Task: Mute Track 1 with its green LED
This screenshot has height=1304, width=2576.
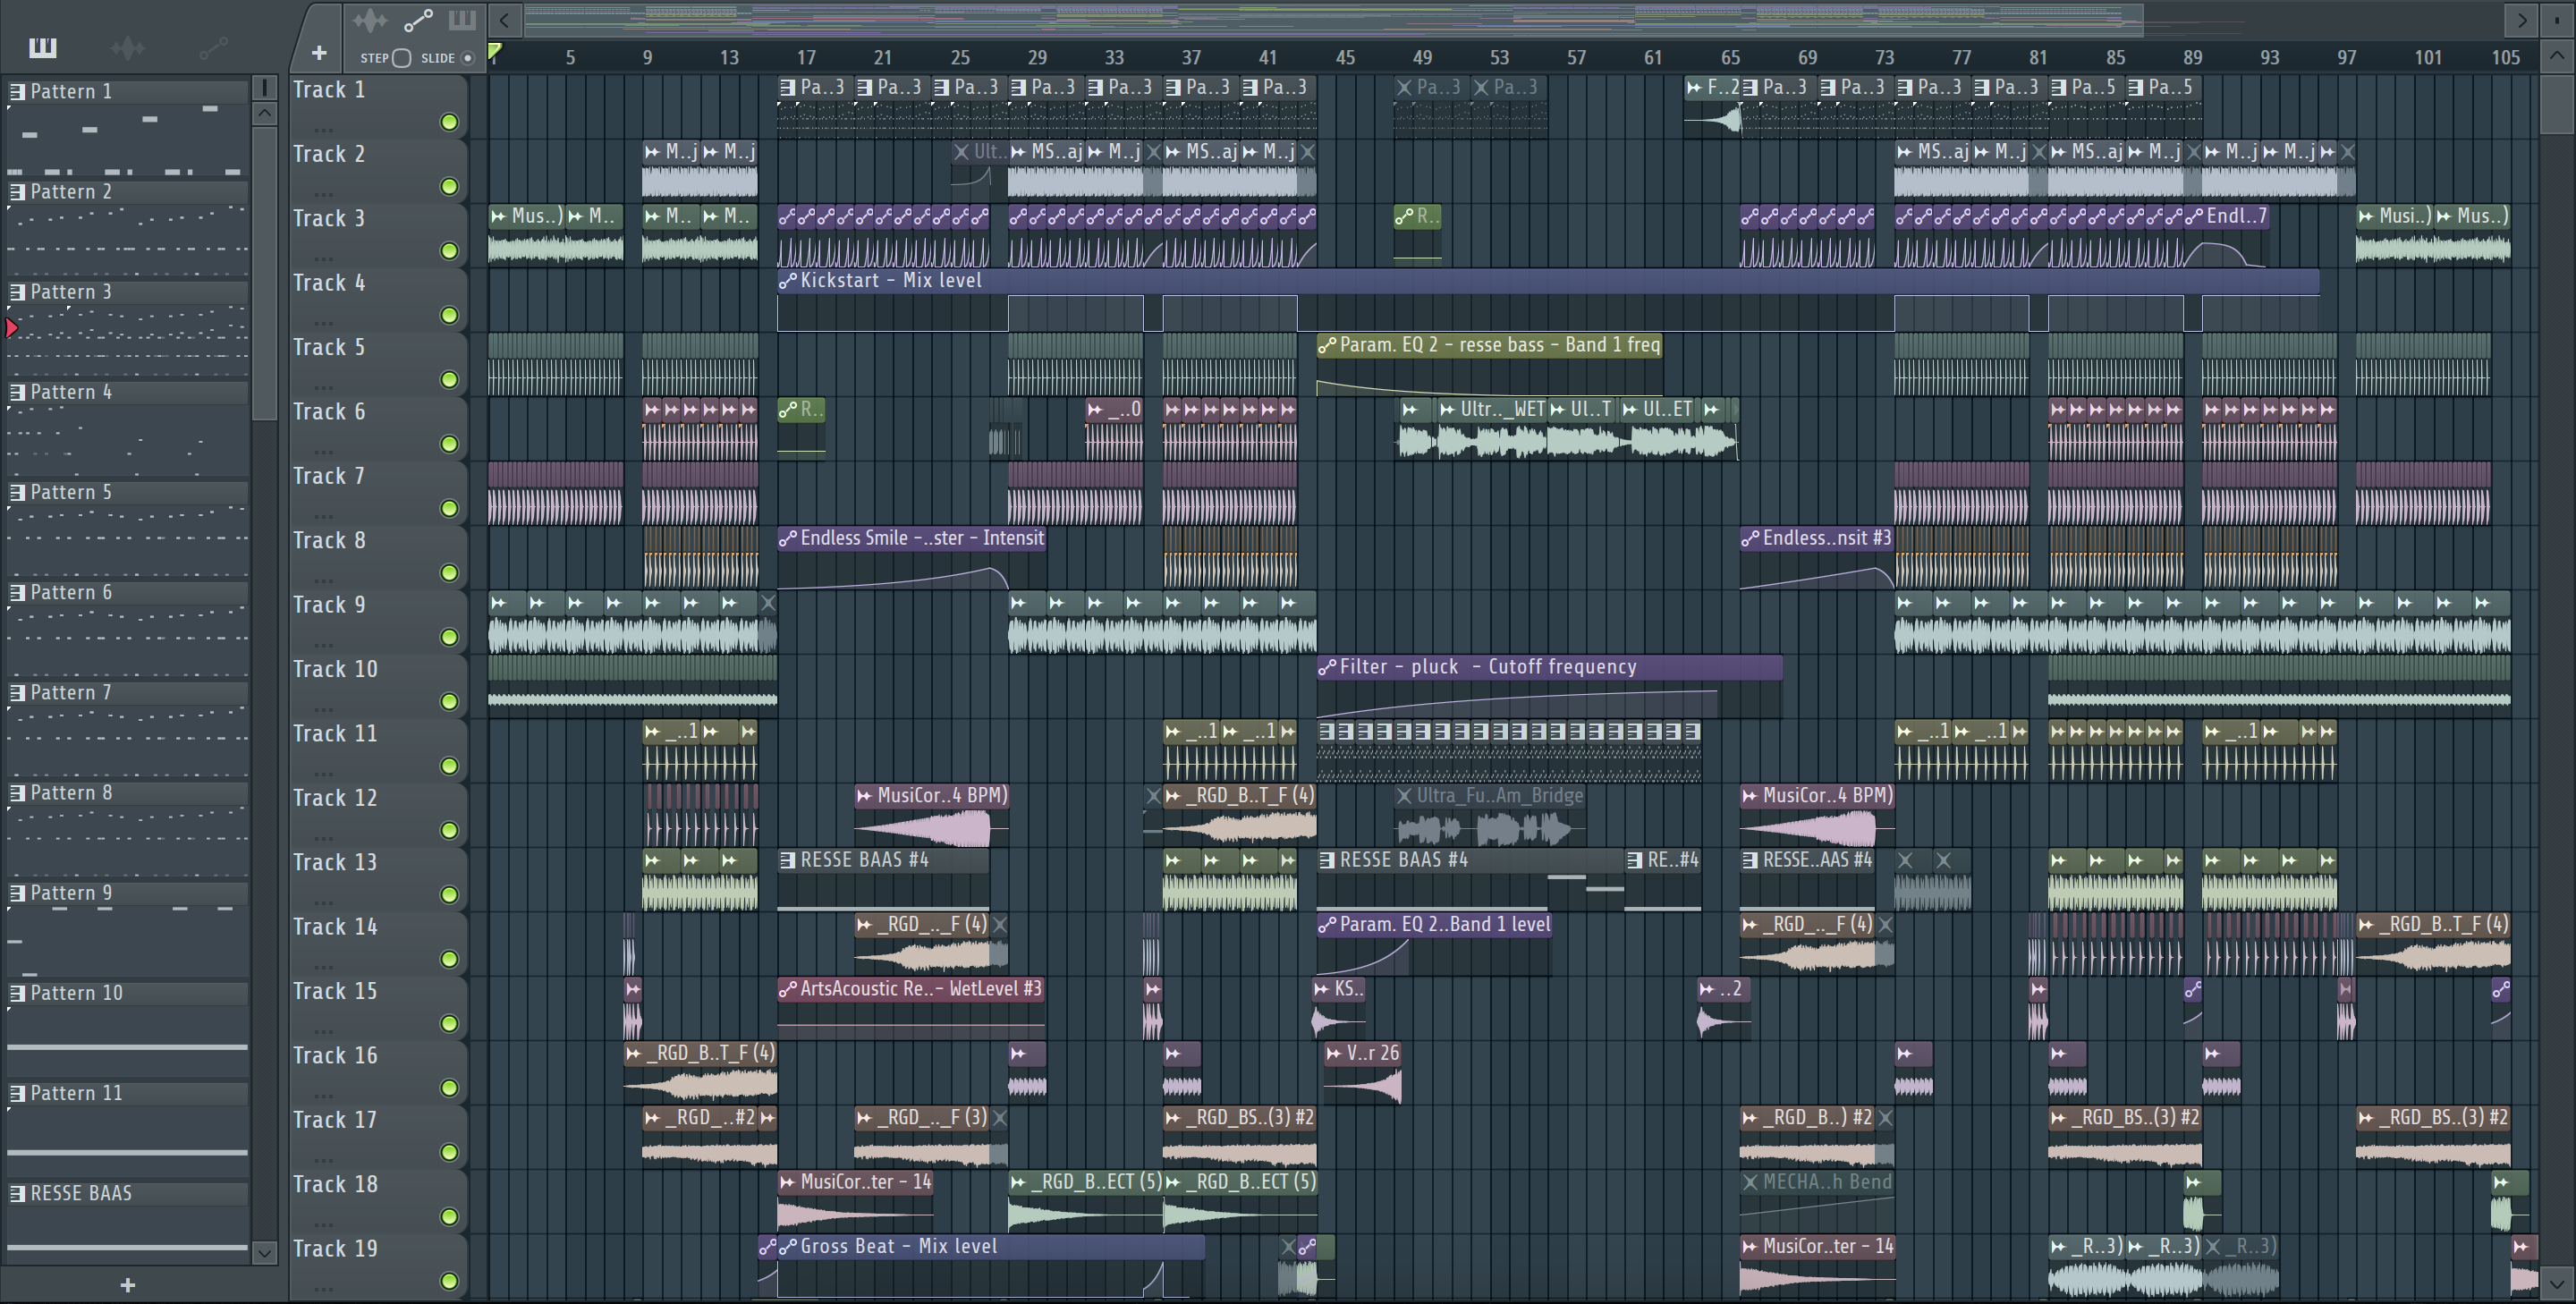Action: (x=450, y=122)
